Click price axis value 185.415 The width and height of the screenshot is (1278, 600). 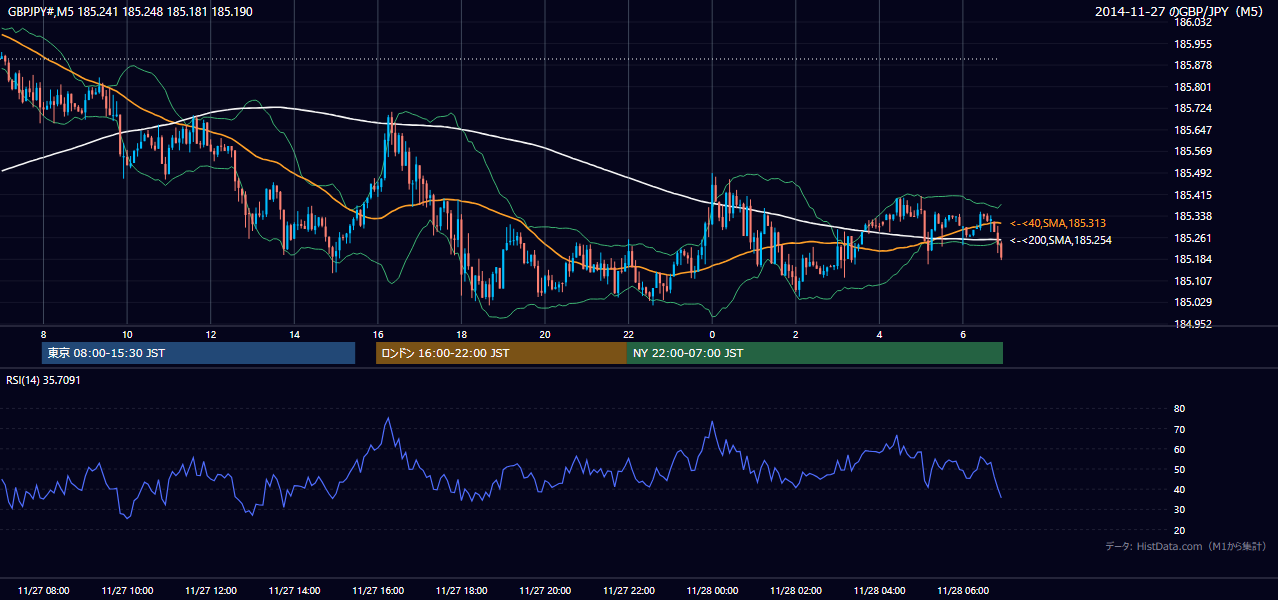point(1192,195)
